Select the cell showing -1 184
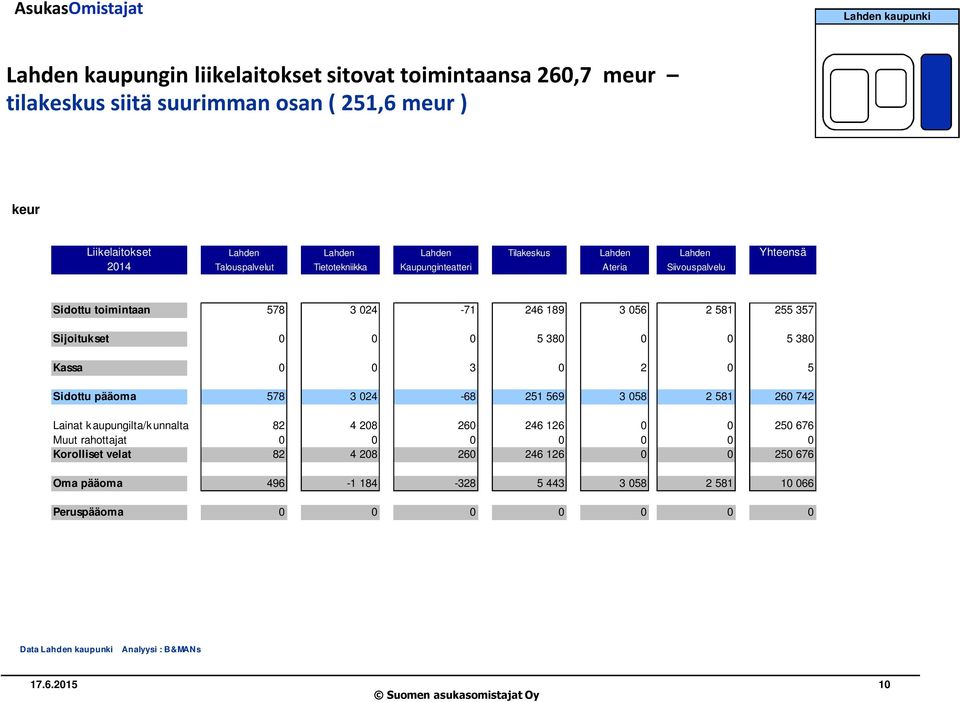Screen dimensions: 960x702 point(360,484)
